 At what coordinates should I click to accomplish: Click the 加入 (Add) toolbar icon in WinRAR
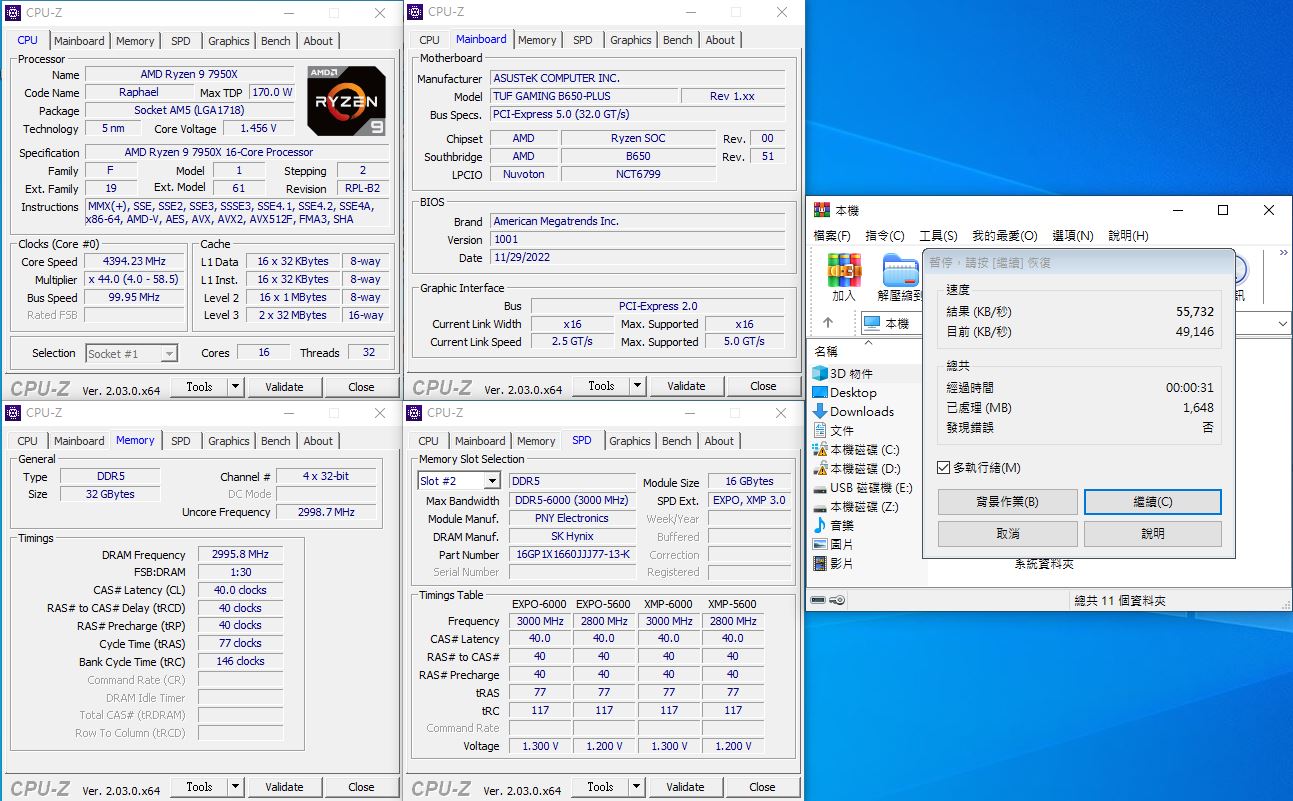tap(844, 277)
